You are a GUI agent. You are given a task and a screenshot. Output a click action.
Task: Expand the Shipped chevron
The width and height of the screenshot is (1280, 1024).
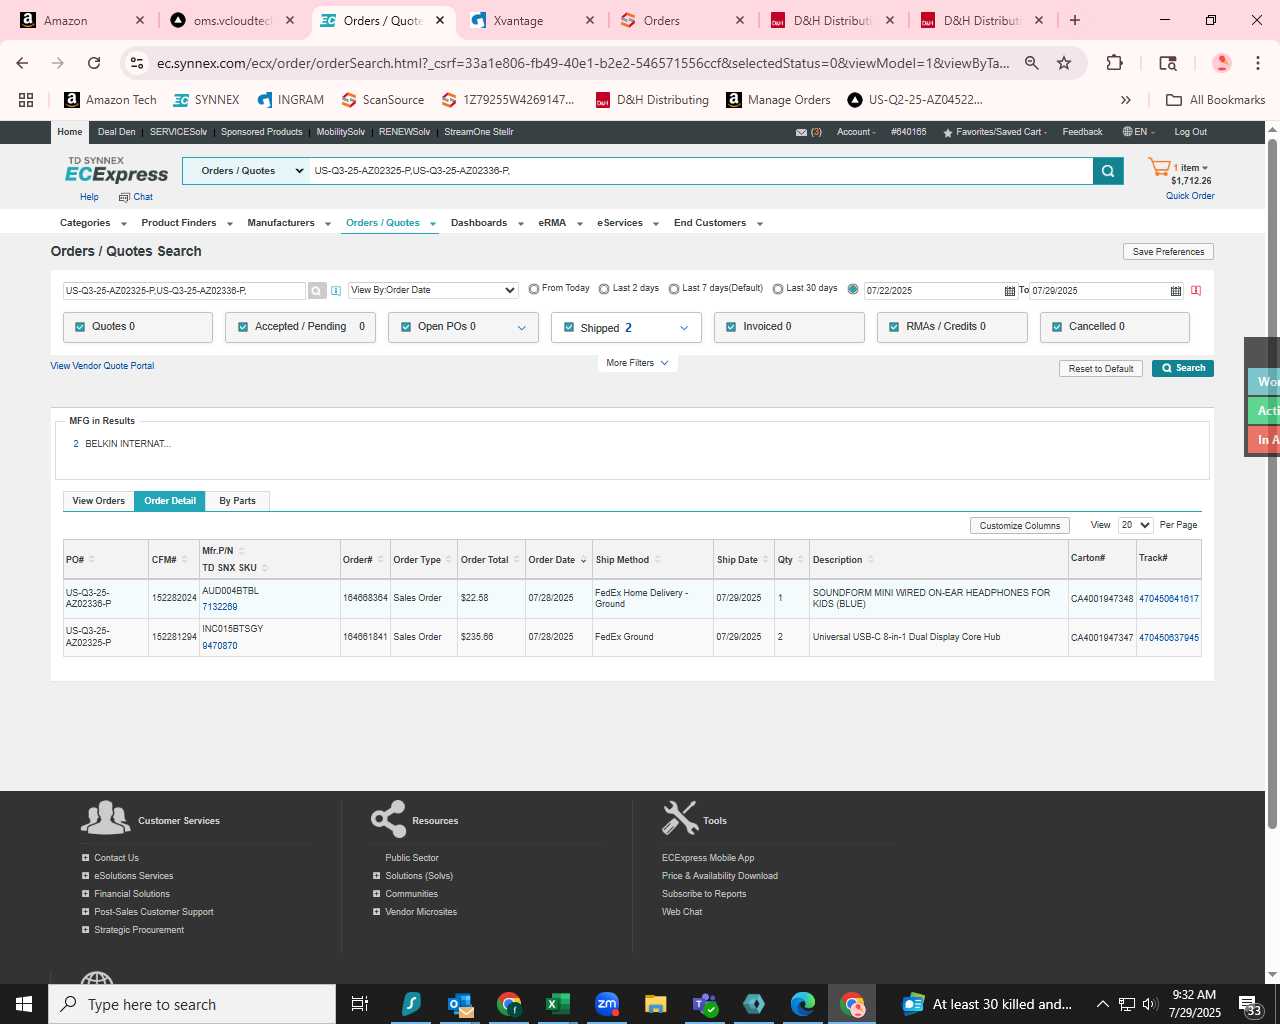pos(684,328)
